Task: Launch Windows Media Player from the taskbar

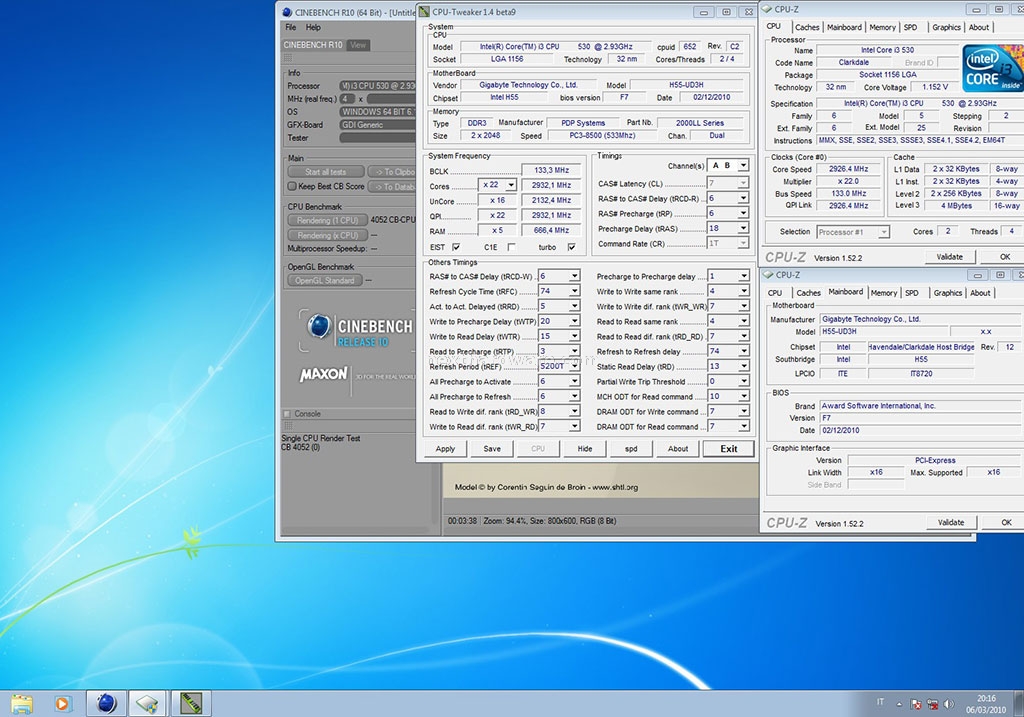Action: tap(62, 703)
